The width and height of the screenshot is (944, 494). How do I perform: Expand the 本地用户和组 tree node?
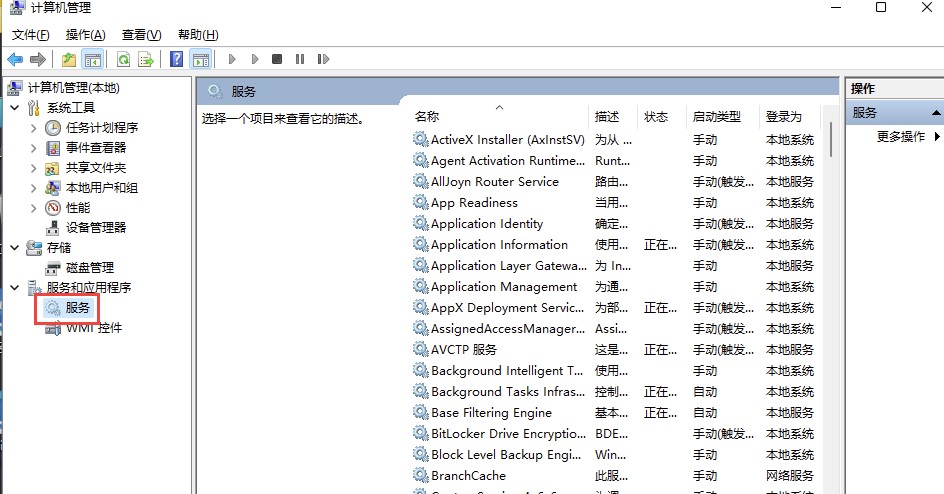click(34, 188)
